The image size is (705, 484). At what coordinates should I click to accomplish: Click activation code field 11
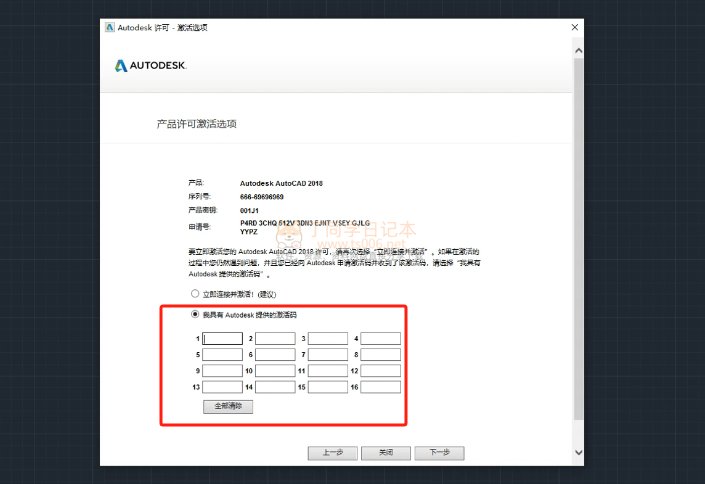pos(328,371)
